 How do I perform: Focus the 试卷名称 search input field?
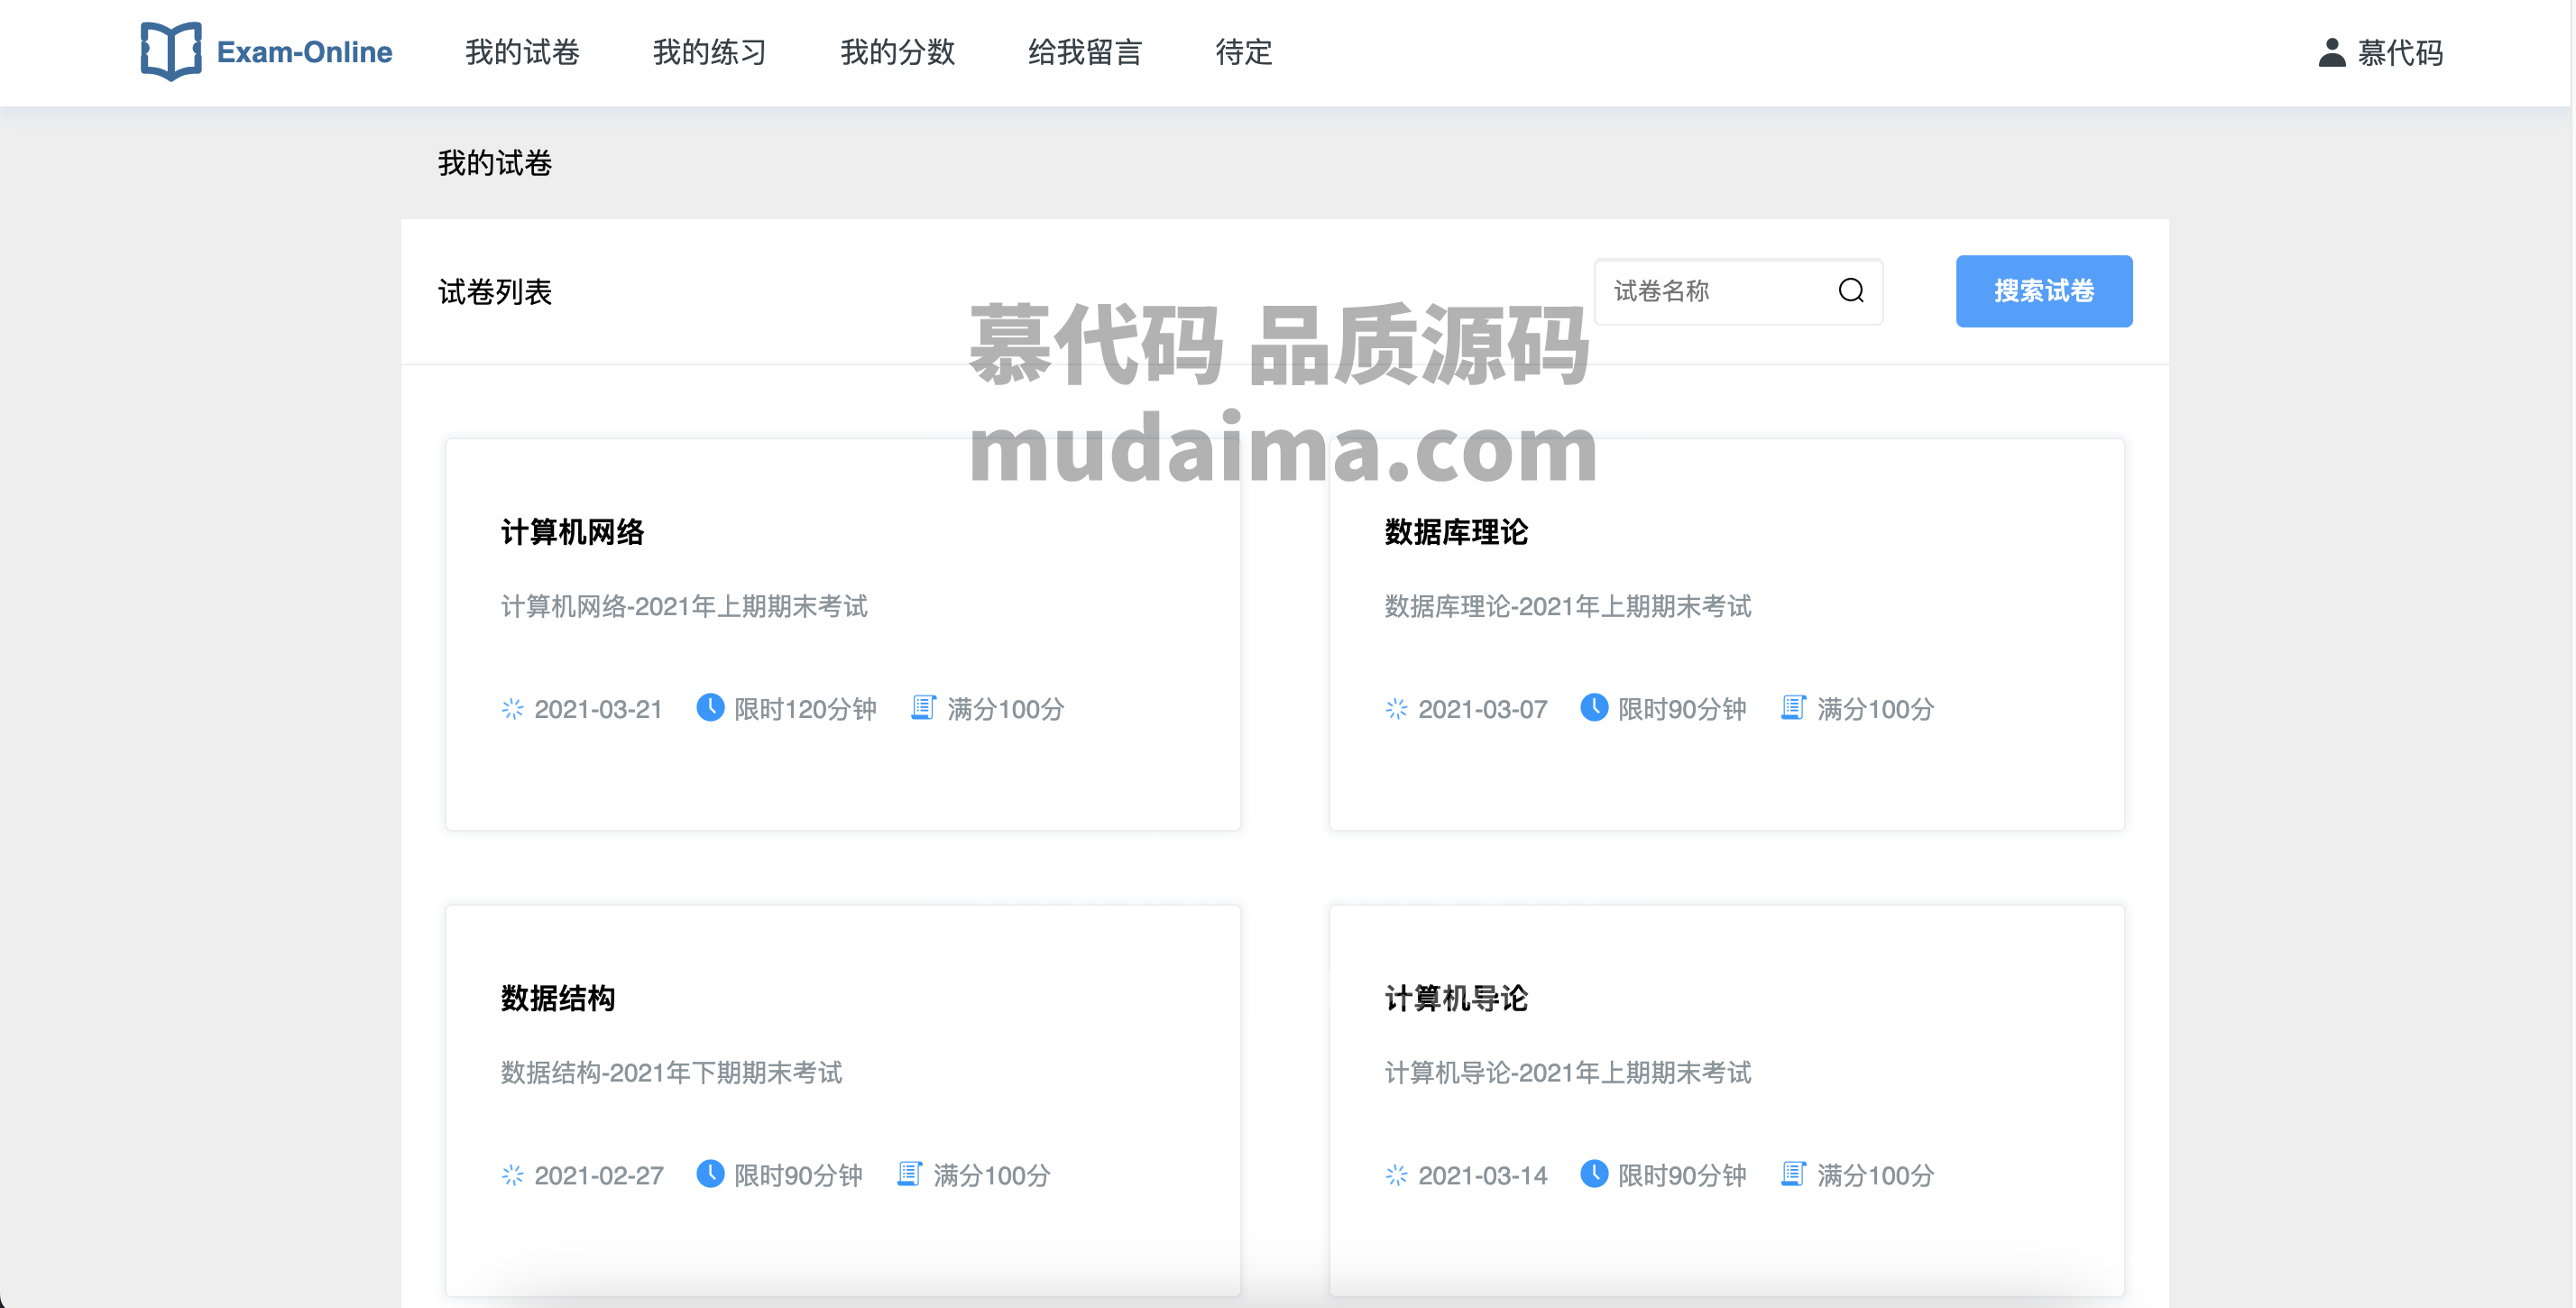click(x=1738, y=291)
